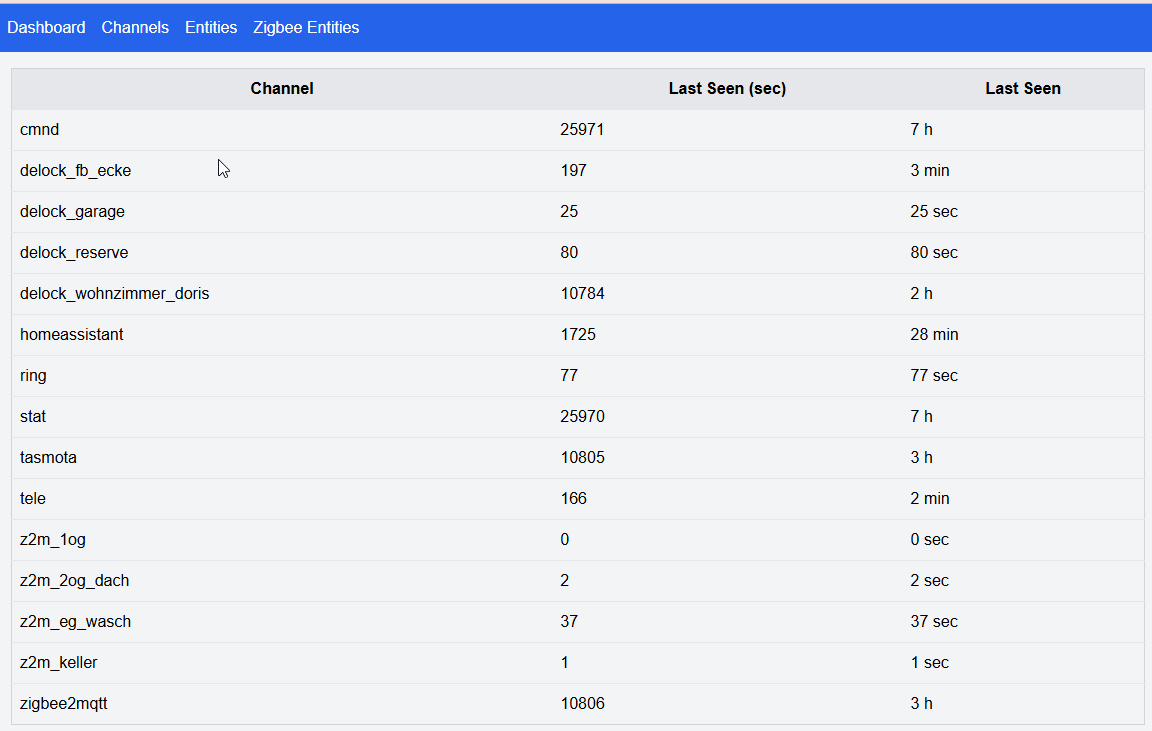Go to Zigbee Entities page
Image resolution: width=1152 pixels, height=731 pixels.
pyautogui.click(x=306, y=28)
